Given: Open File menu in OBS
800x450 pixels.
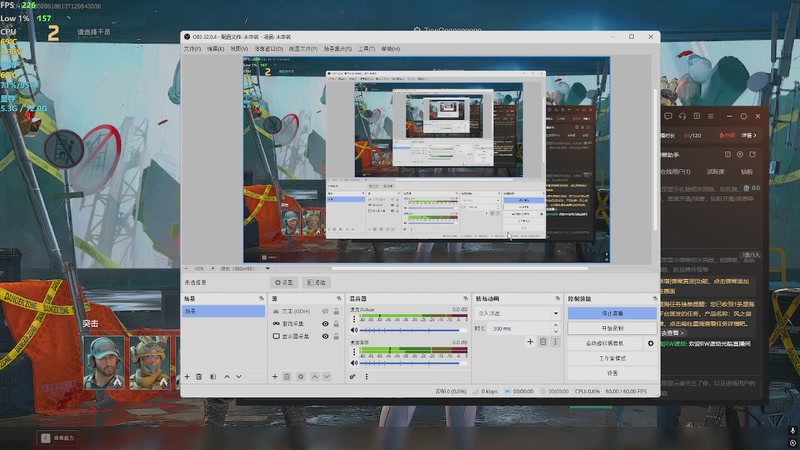Looking at the screenshot, I should click(192, 49).
